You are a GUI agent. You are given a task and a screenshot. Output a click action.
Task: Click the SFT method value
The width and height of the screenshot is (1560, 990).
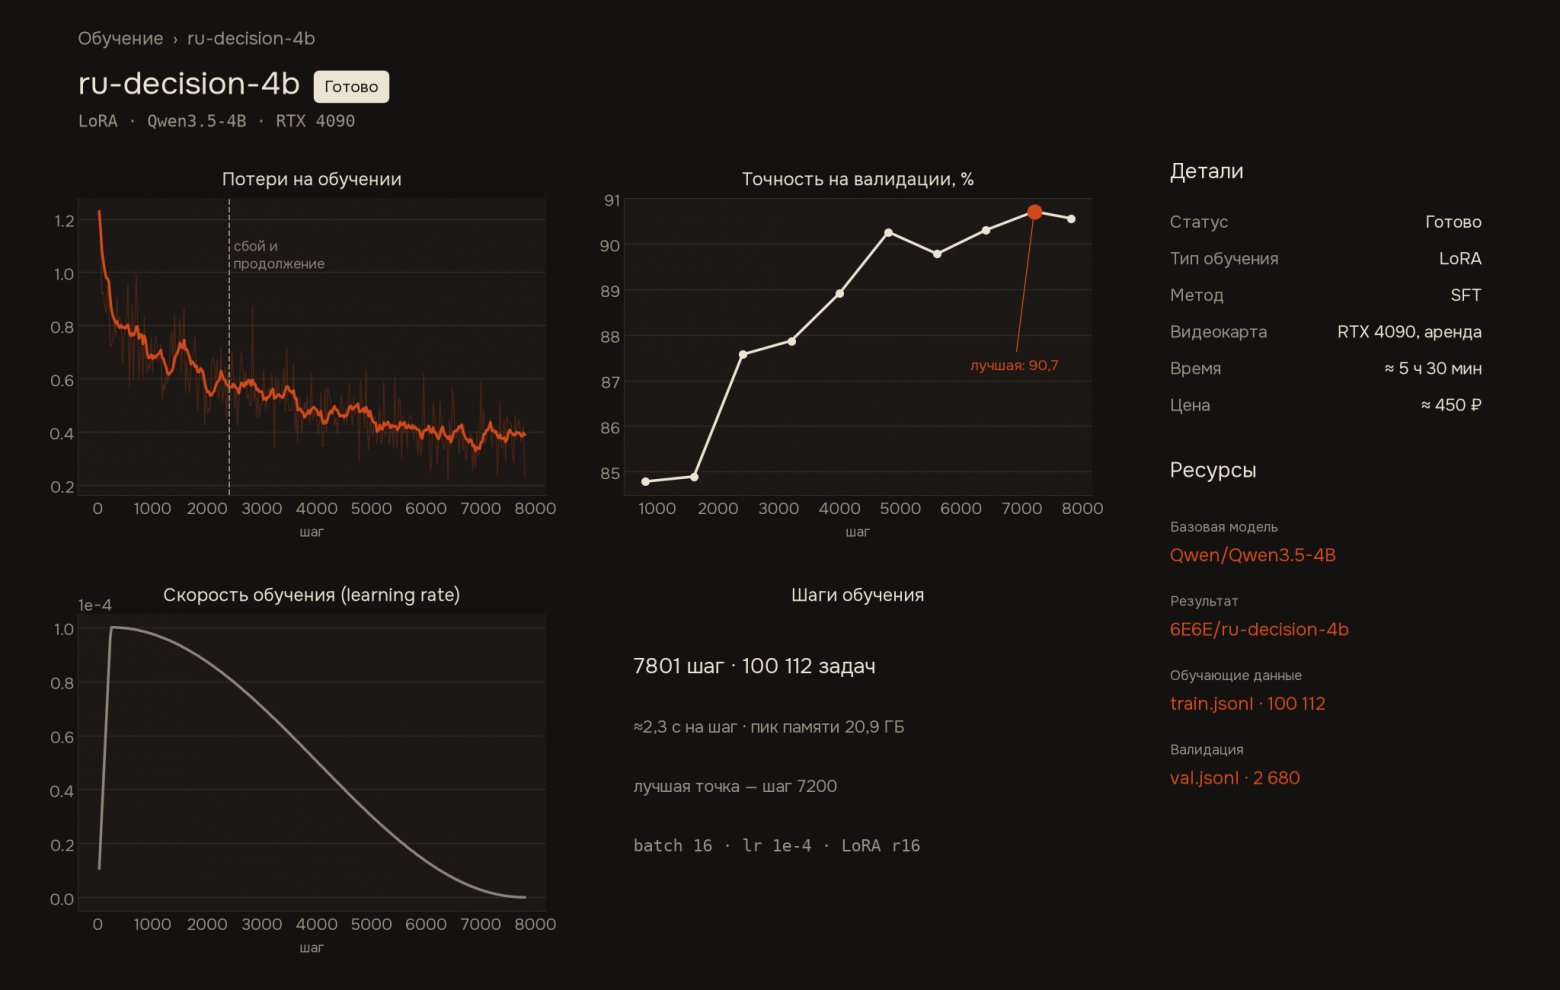coord(1466,295)
